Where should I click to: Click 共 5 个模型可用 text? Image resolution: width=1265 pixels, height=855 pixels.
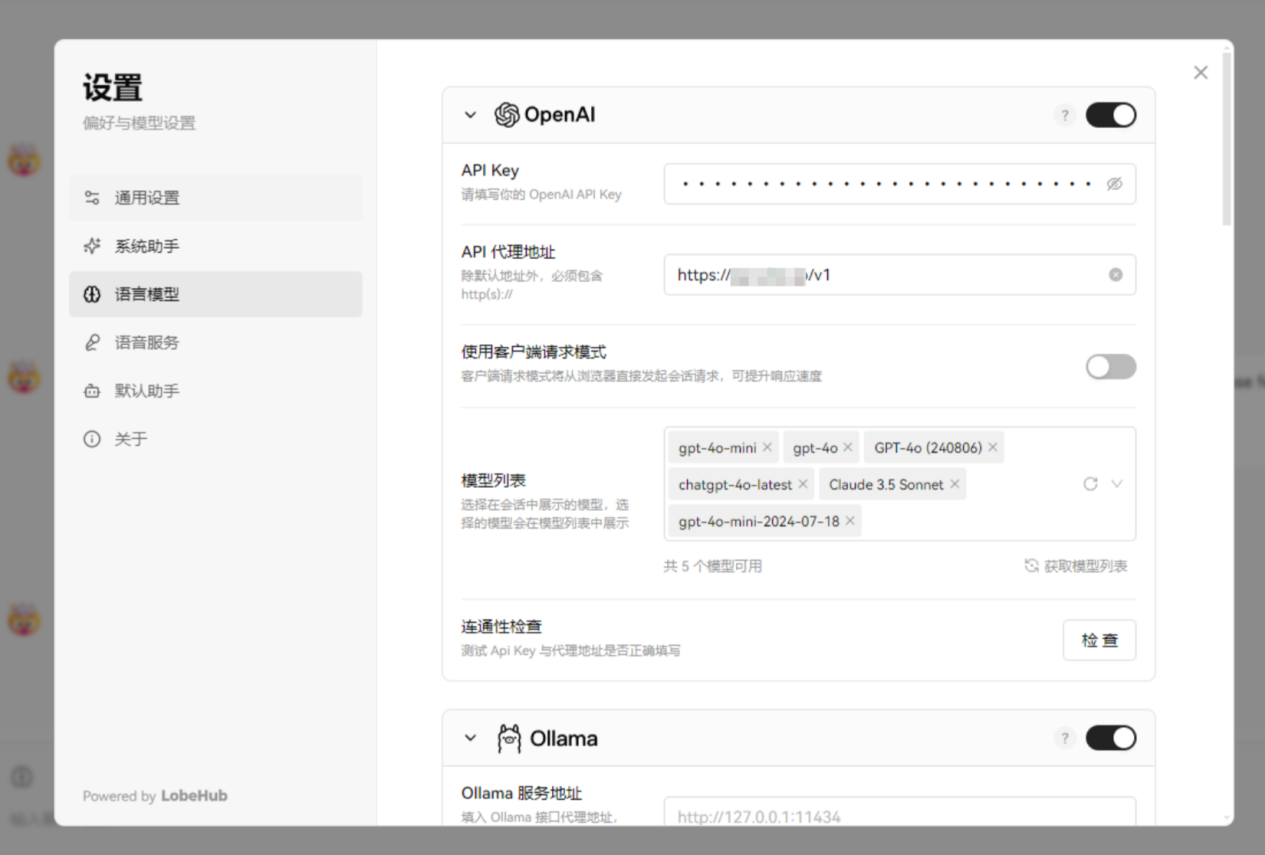(x=713, y=566)
